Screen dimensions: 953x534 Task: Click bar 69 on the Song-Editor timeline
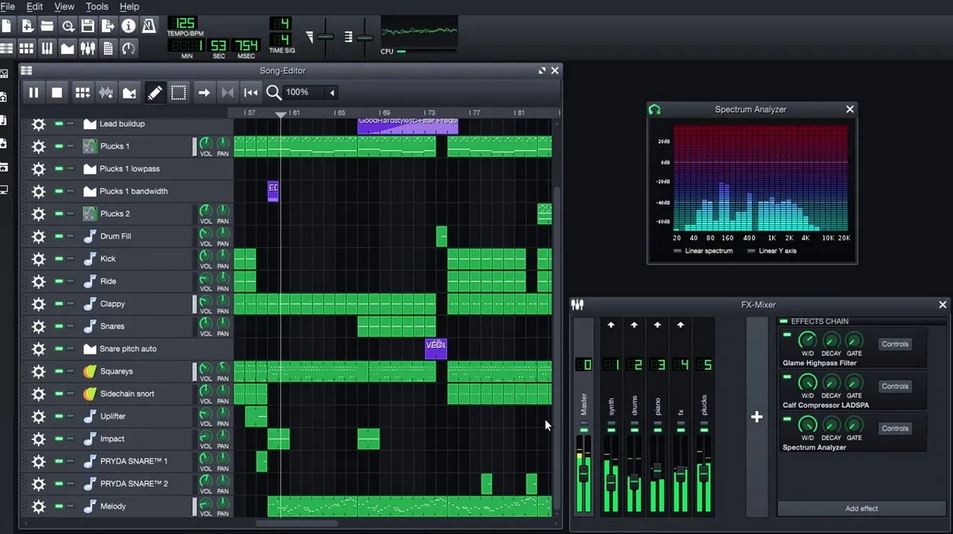[384, 113]
